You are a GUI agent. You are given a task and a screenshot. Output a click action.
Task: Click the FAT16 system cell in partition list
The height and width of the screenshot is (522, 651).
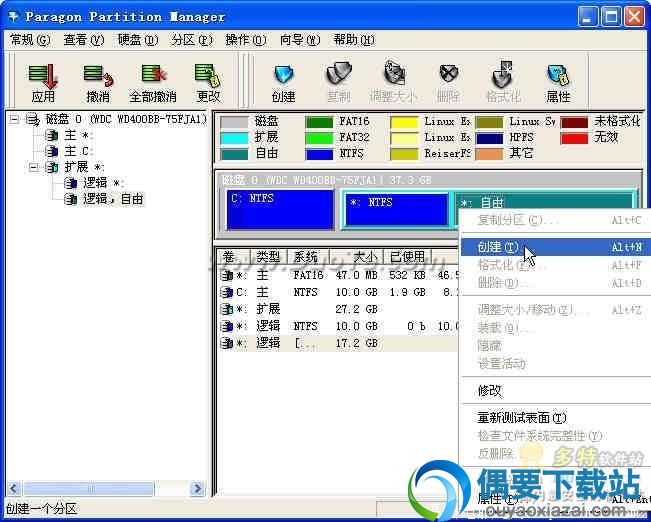click(x=308, y=275)
